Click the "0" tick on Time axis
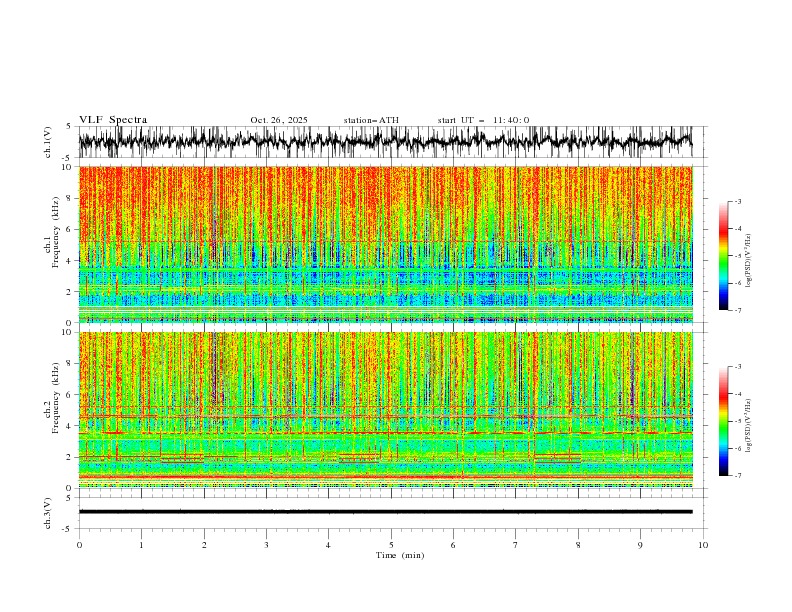This screenshot has width=792, height=612. pyautogui.click(x=79, y=545)
